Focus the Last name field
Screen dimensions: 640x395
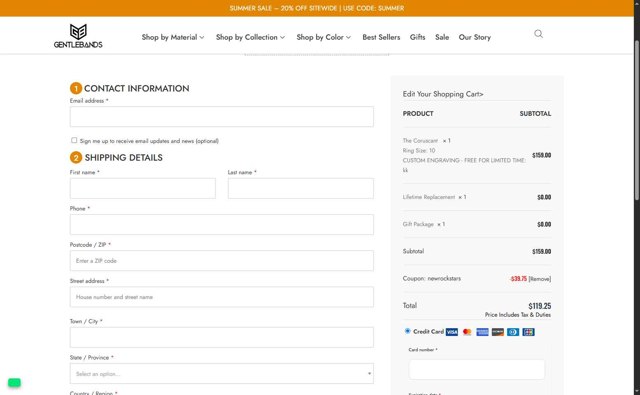coord(300,189)
